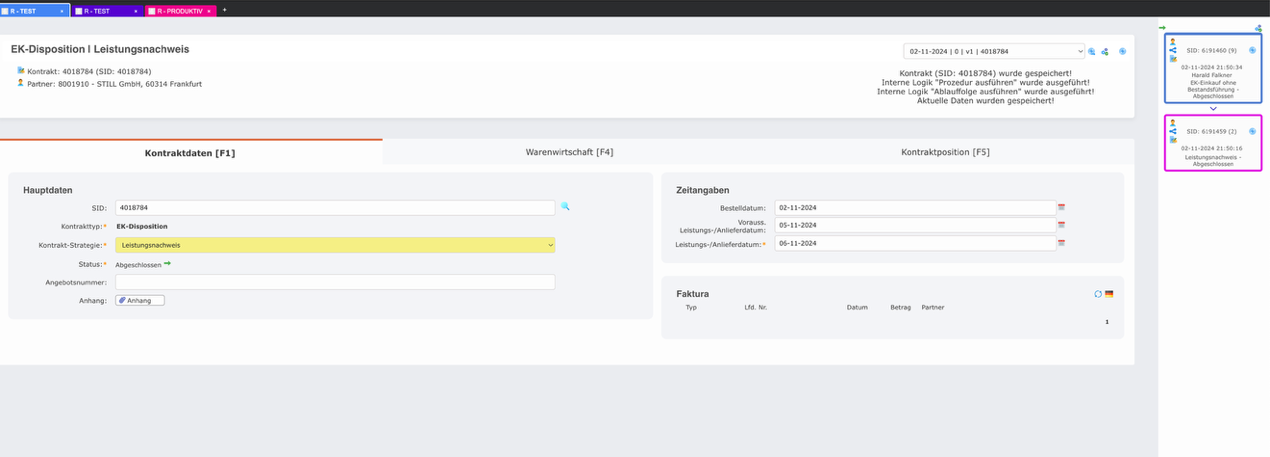Select the purple R - TEST browser tab
Screen dimensions: 1270x457
click(108, 10)
